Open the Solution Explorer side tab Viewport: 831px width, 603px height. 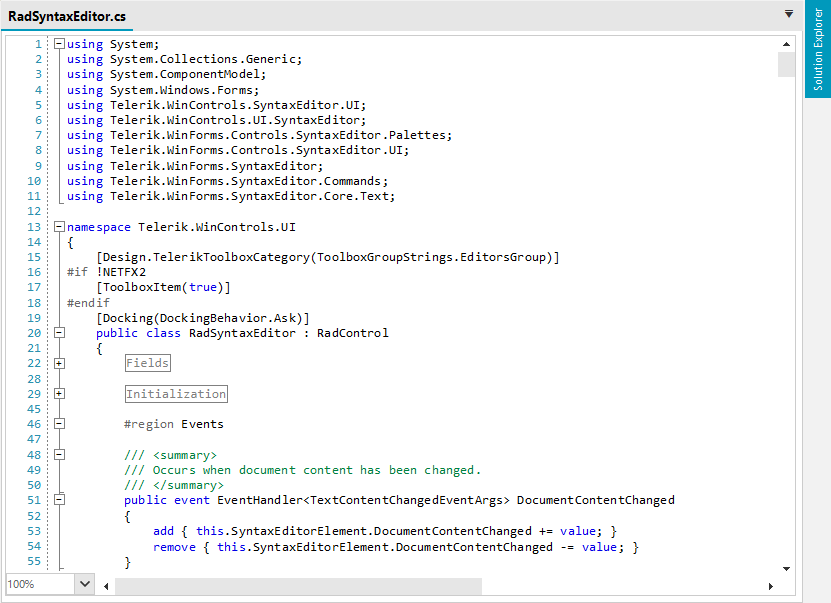tap(818, 49)
